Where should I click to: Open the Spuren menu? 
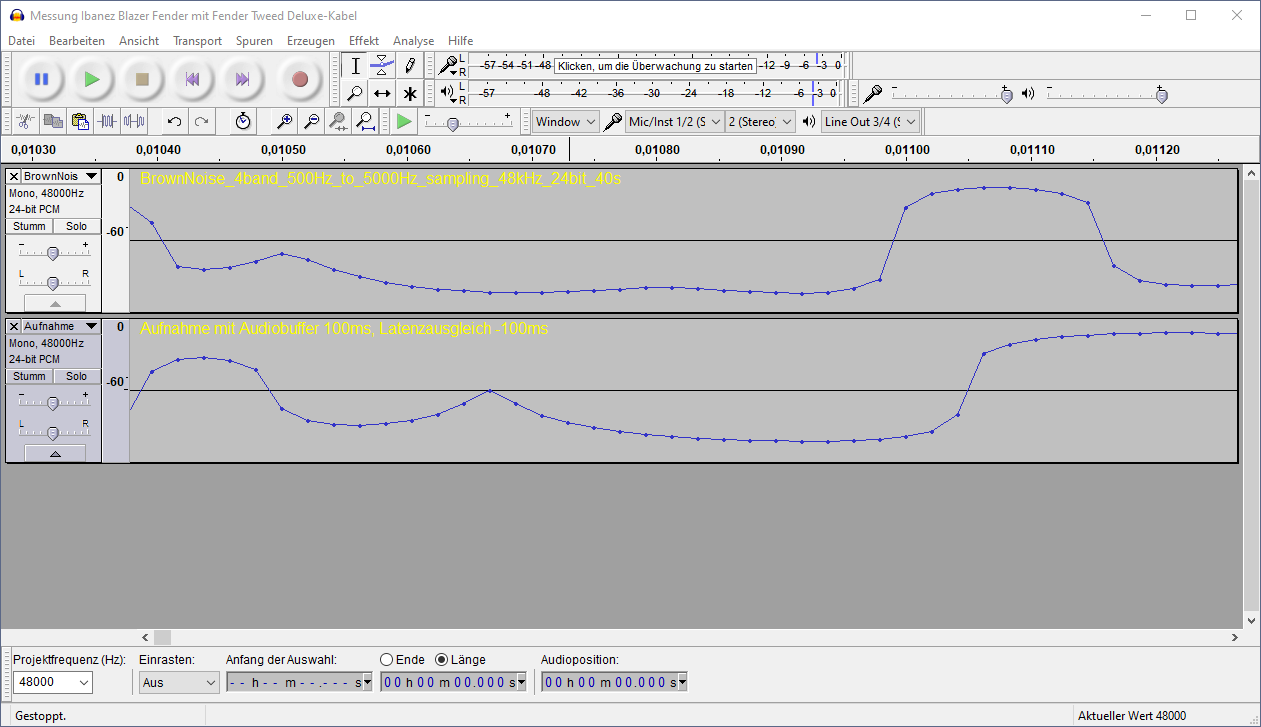pos(254,41)
